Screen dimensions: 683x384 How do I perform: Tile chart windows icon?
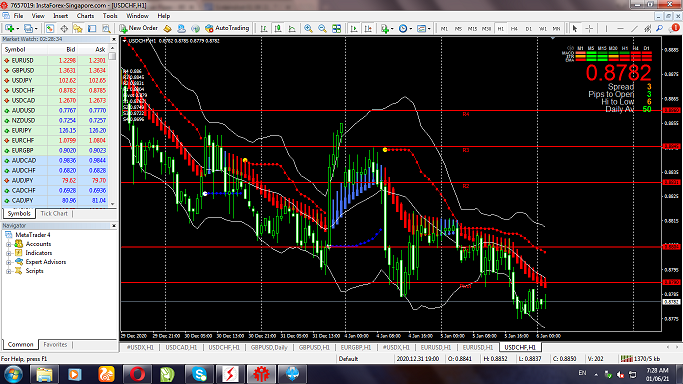coord(336,28)
